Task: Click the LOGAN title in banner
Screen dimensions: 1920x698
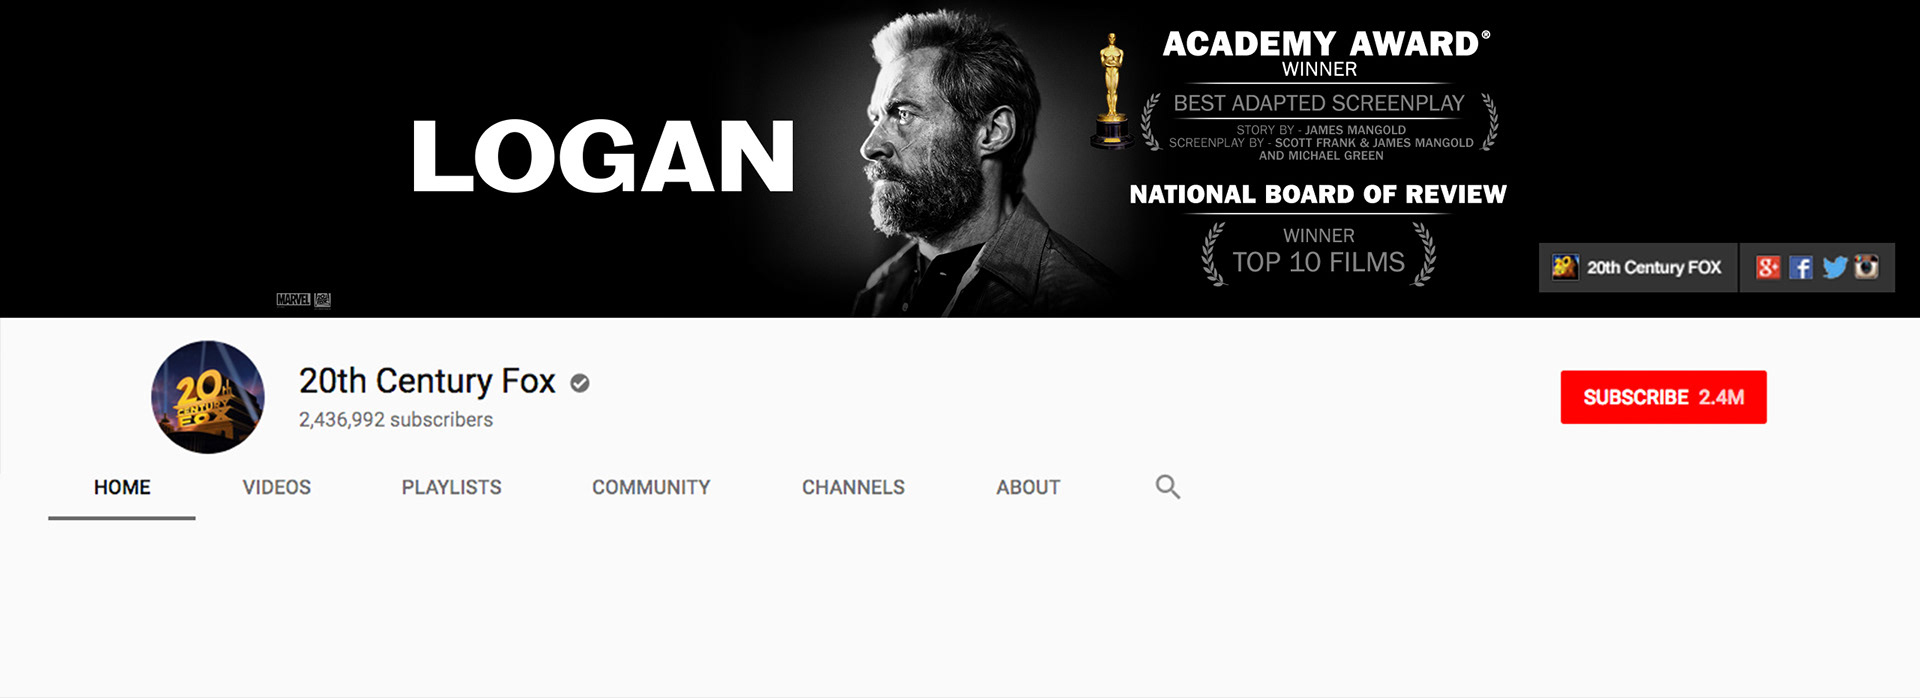Action: (x=603, y=157)
